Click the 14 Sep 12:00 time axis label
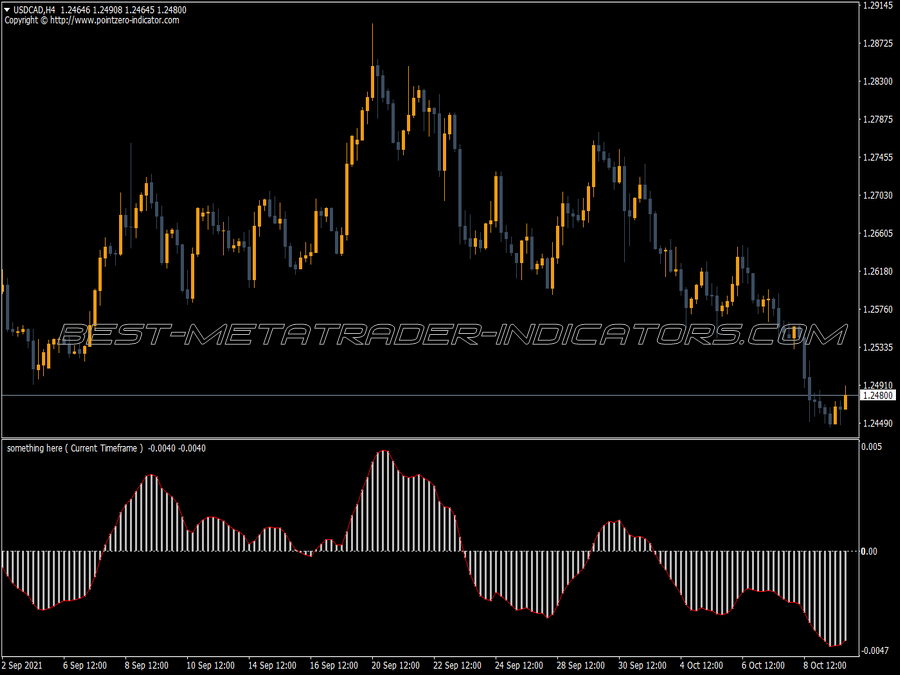This screenshot has height=675, width=900. [272, 665]
